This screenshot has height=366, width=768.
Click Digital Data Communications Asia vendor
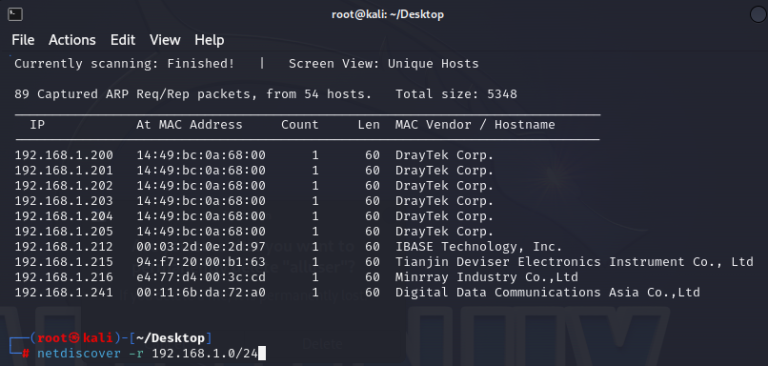548,293
